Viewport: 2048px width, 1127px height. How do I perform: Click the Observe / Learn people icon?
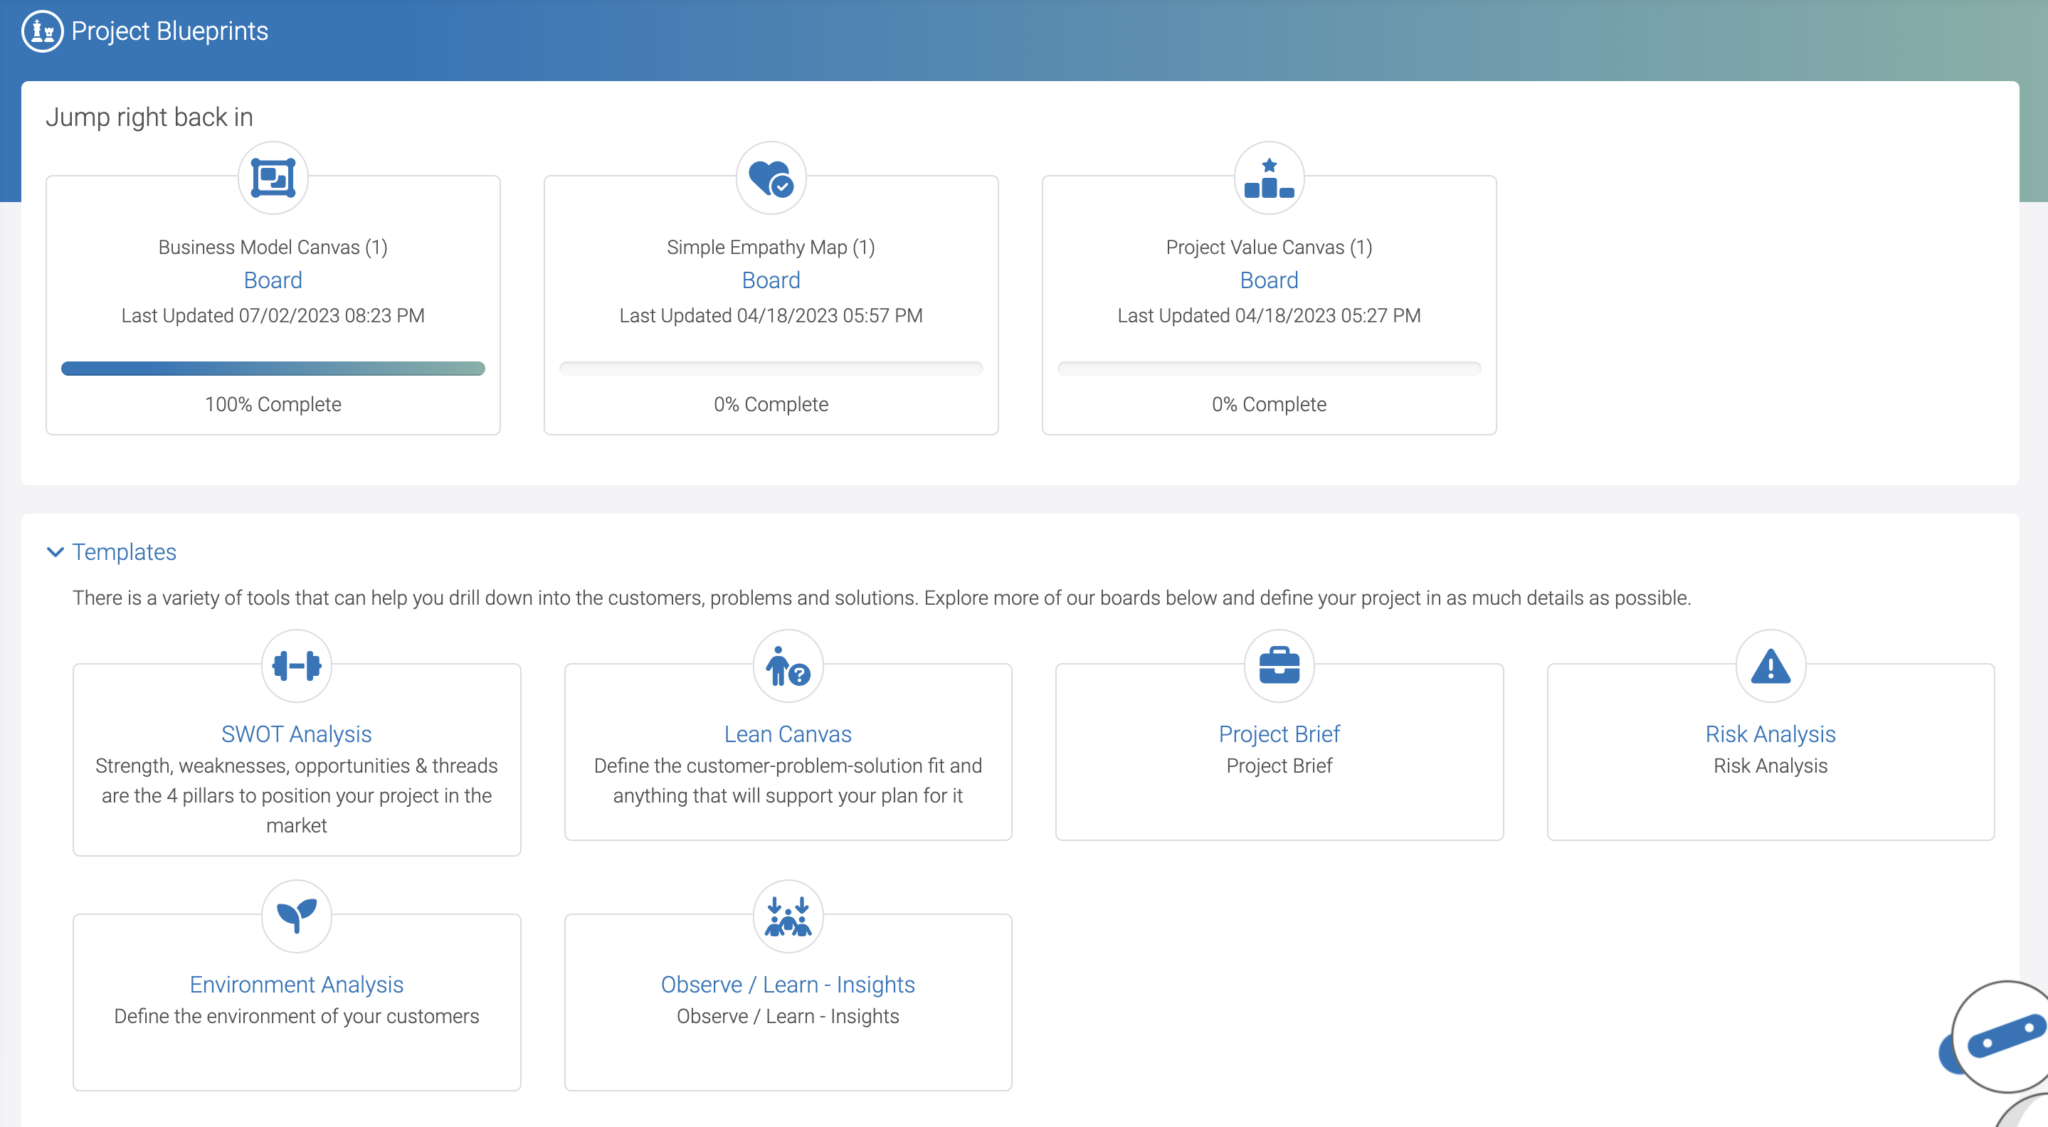[788, 915]
